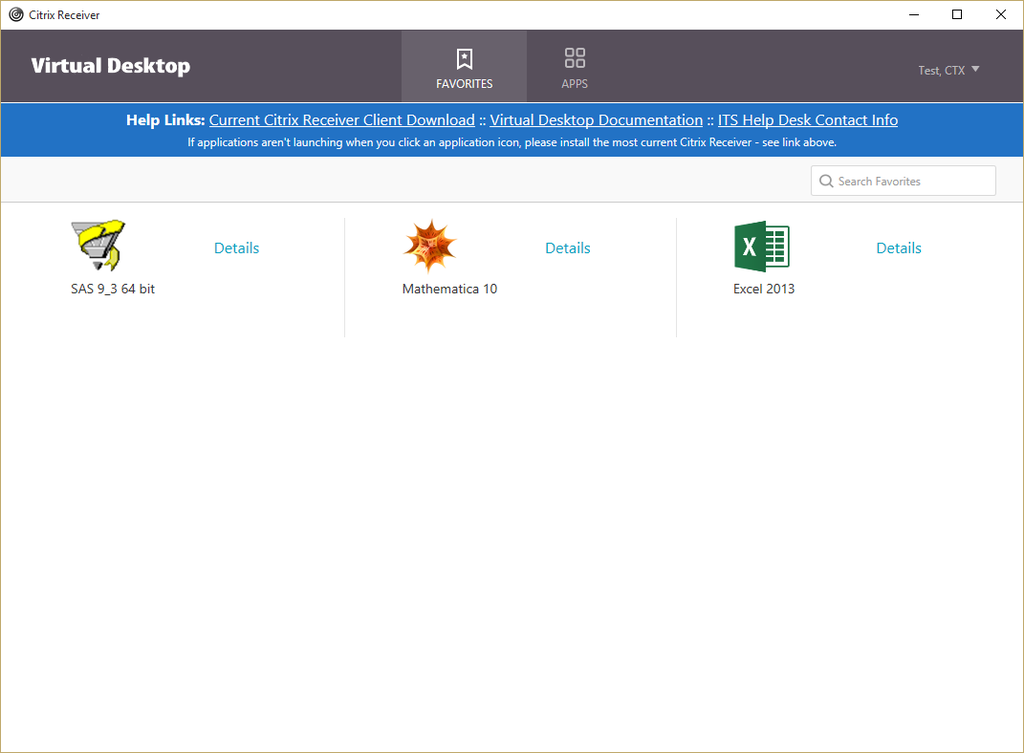This screenshot has height=753, width=1024.
Task: Click the grid icon above APPS
Action: pos(574,58)
